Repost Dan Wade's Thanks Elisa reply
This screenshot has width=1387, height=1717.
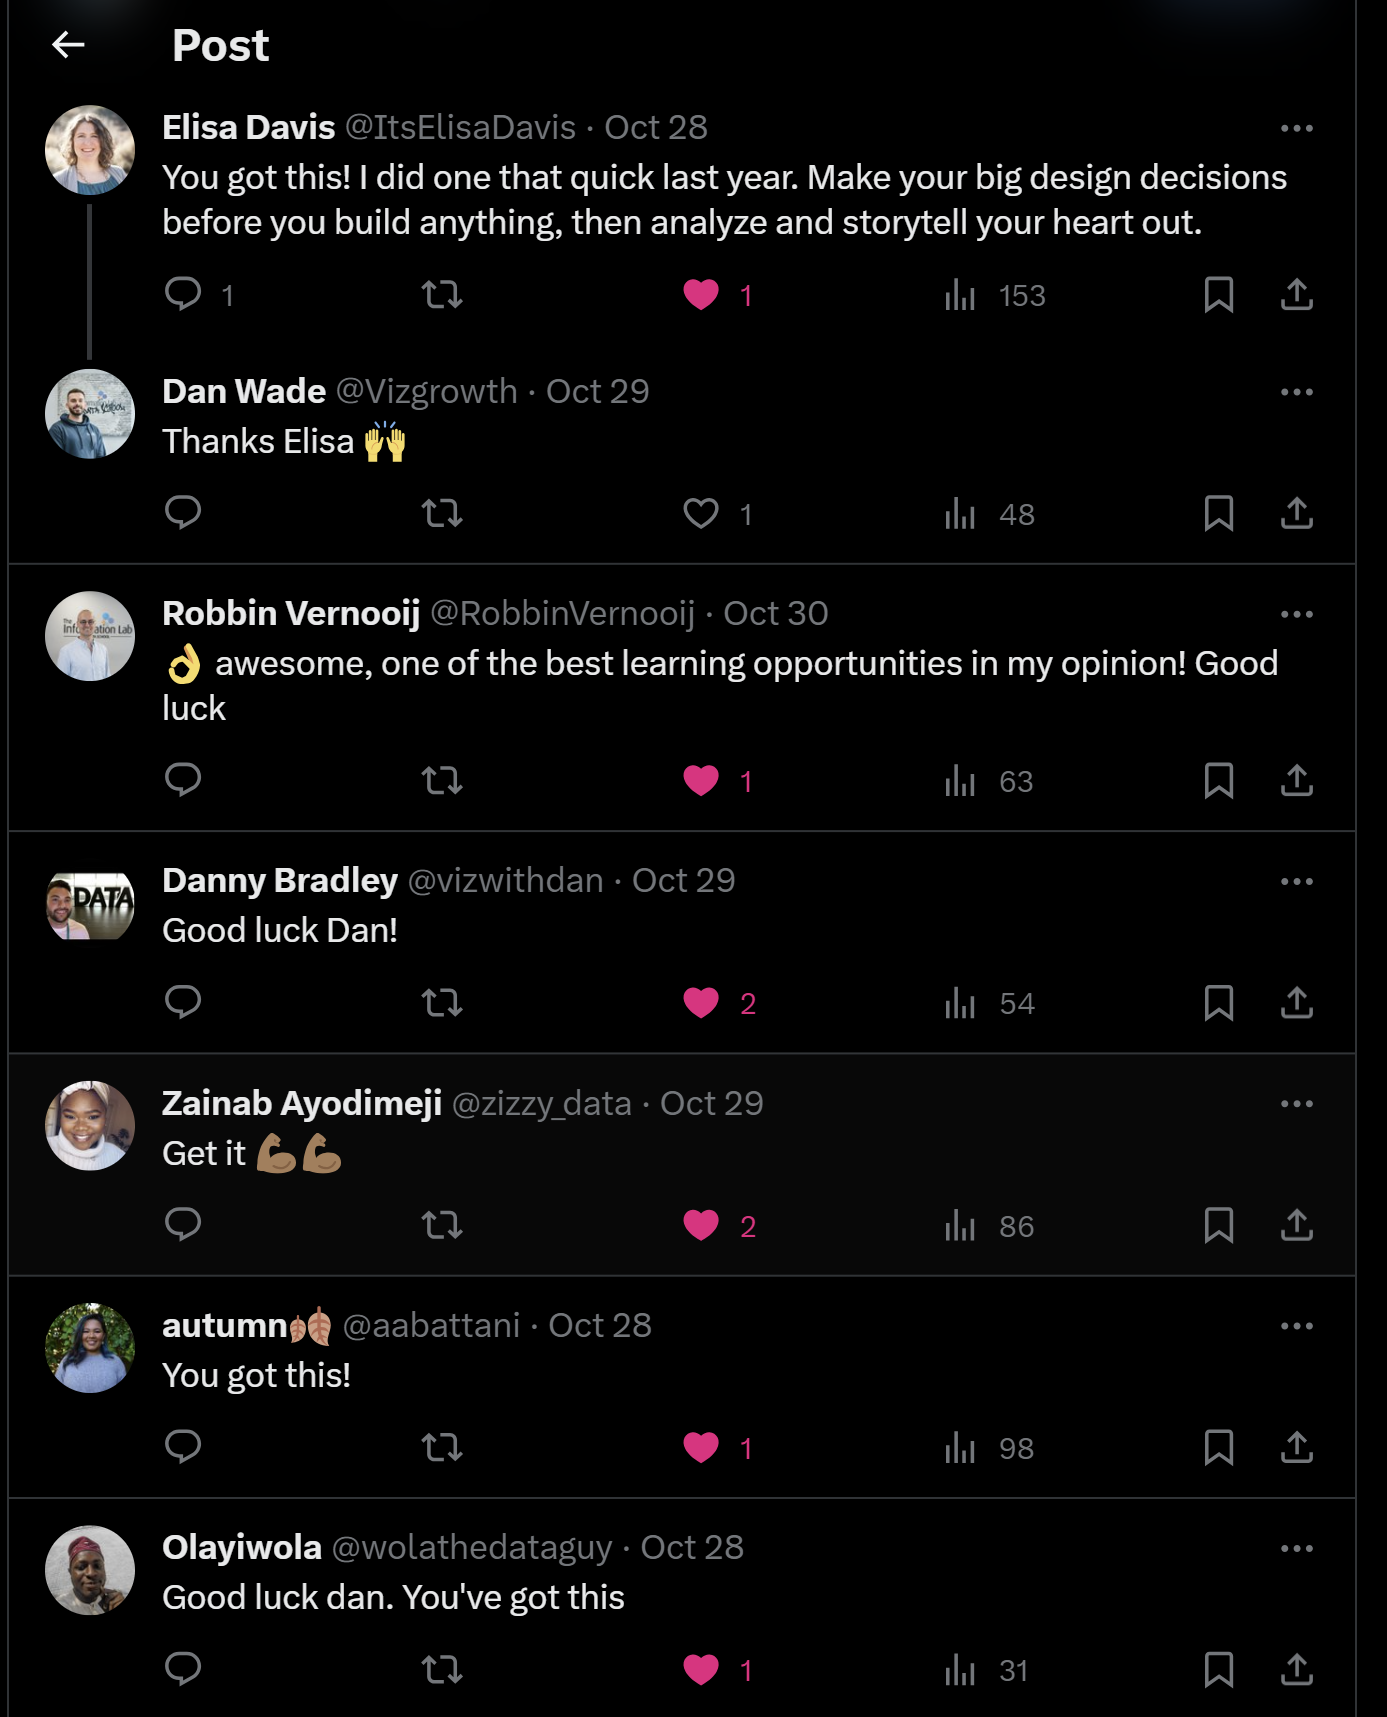[x=441, y=513]
